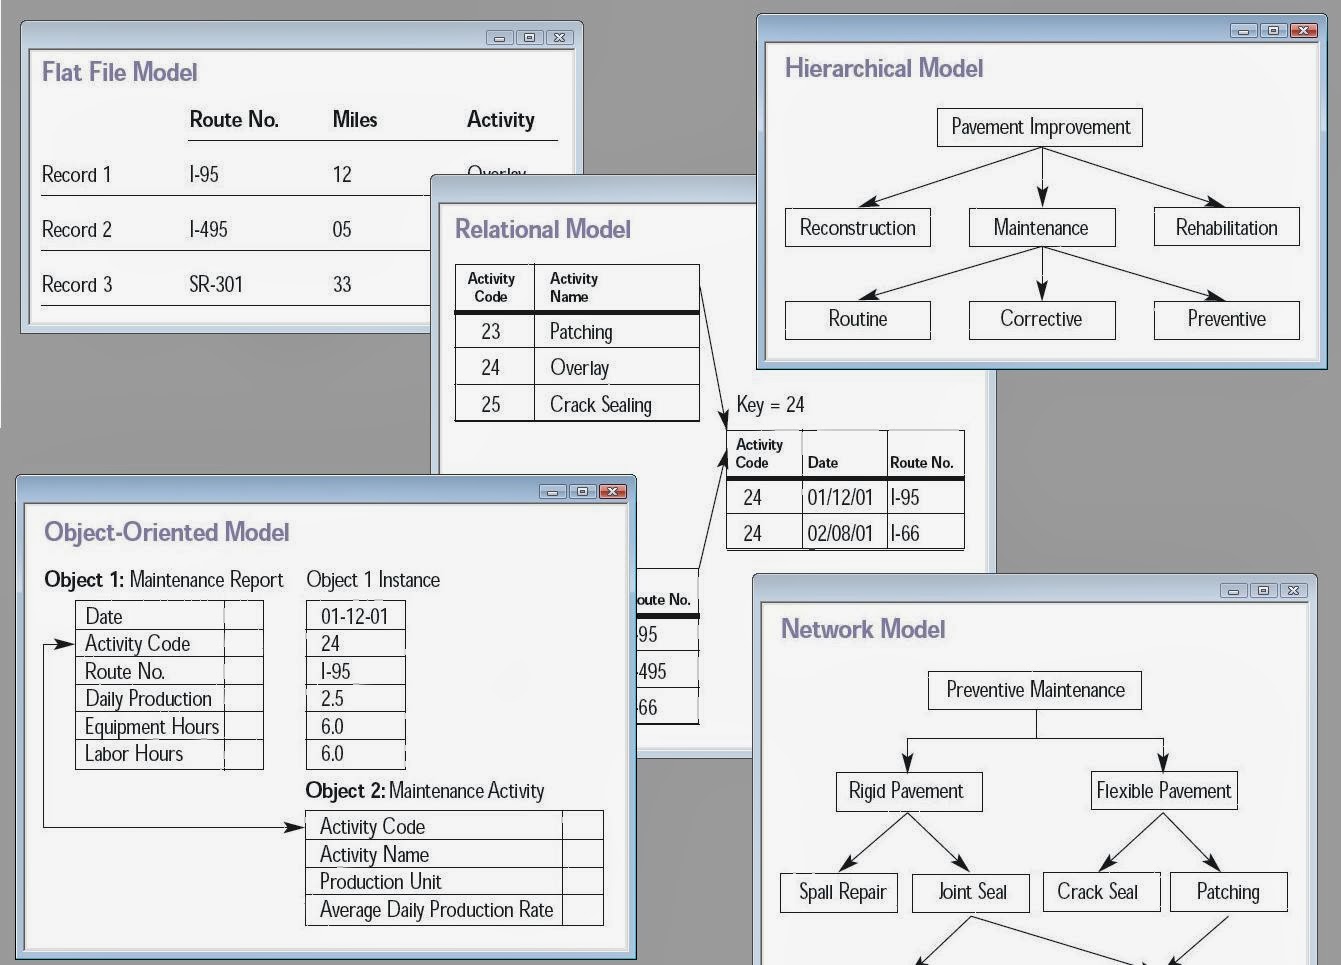This screenshot has height=965, width=1341.
Task: Minimize the Flat File Model window
Action: coord(499,37)
